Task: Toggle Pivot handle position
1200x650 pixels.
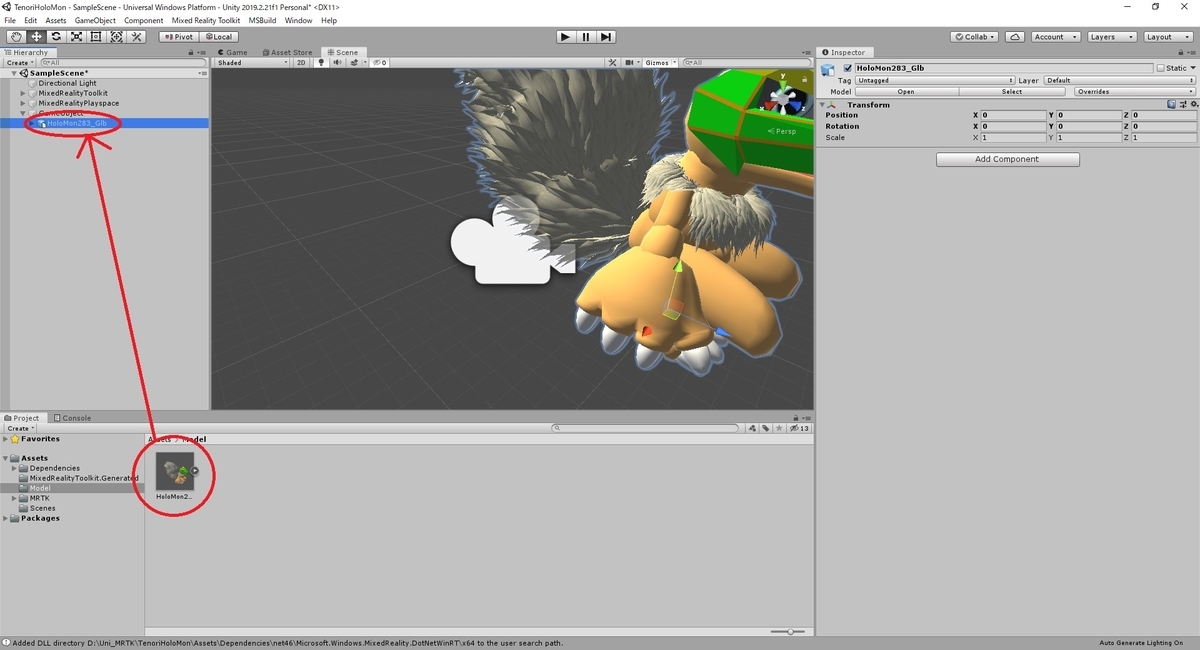Action: (x=178, y=37)
